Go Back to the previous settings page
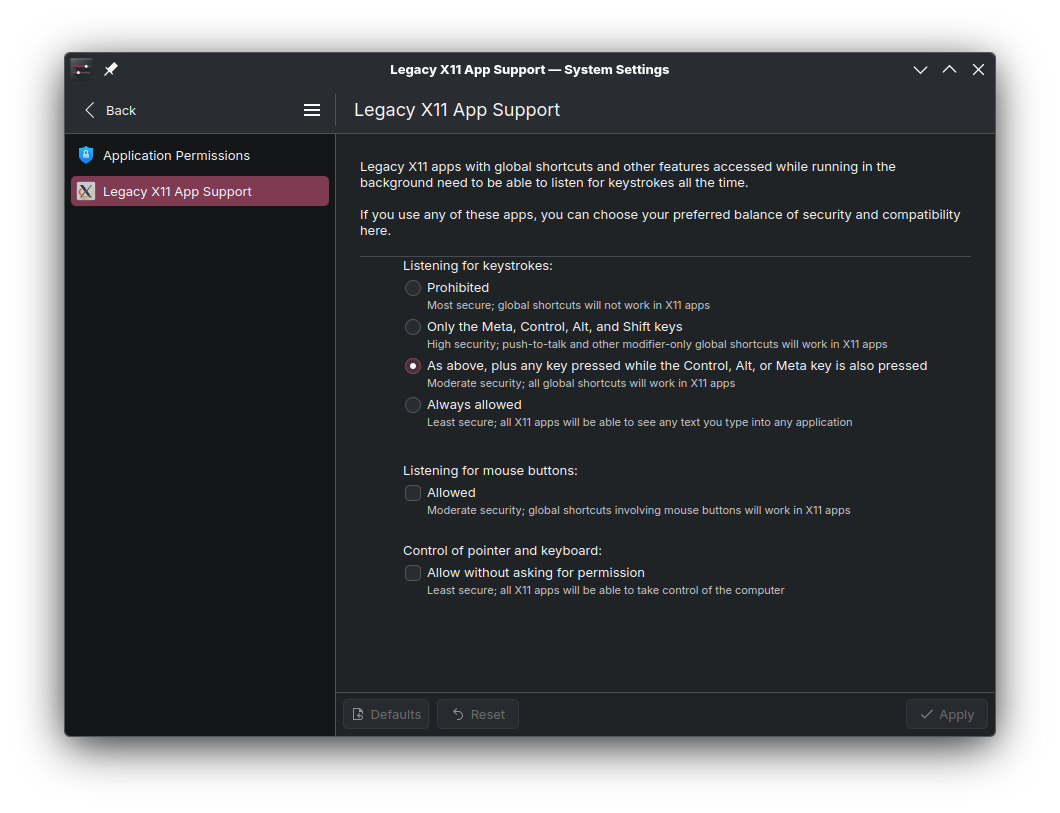The height and width of the screenshot is (813, 1060). (111, 110)
